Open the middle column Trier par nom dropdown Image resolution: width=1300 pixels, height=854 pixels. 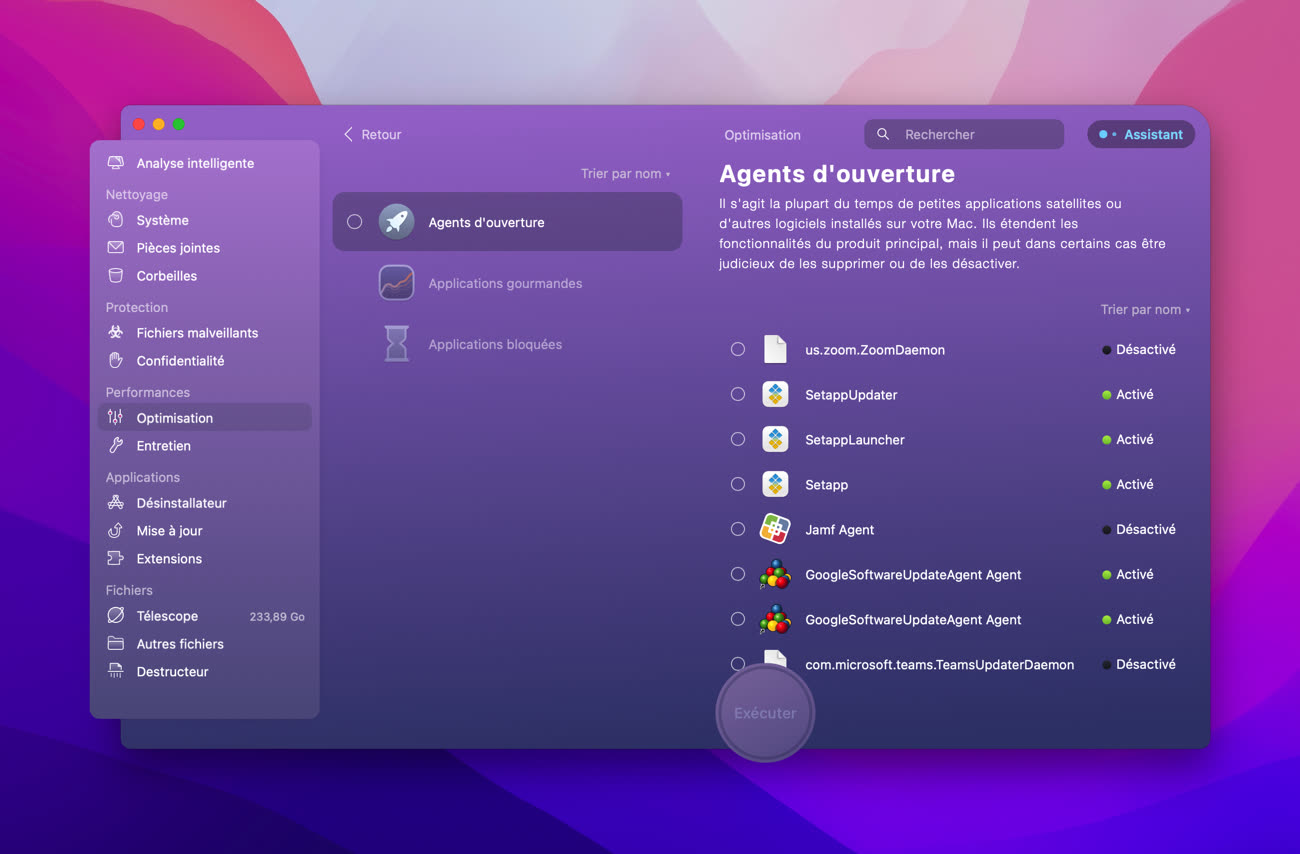click(625, 174)
